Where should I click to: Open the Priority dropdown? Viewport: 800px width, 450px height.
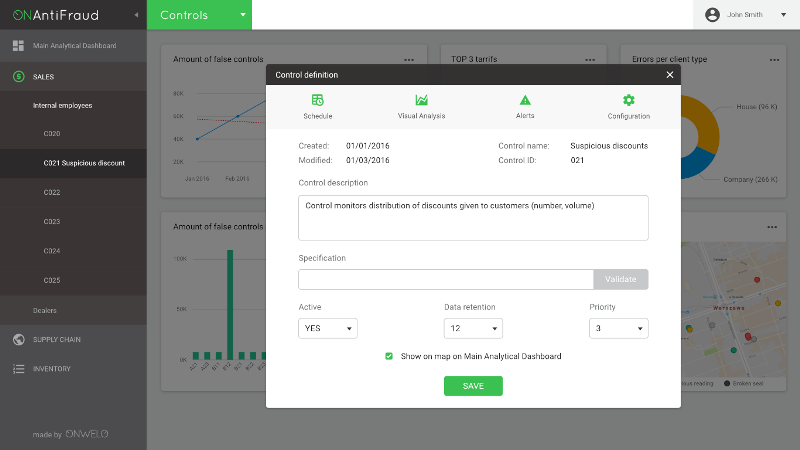[618, 328]
